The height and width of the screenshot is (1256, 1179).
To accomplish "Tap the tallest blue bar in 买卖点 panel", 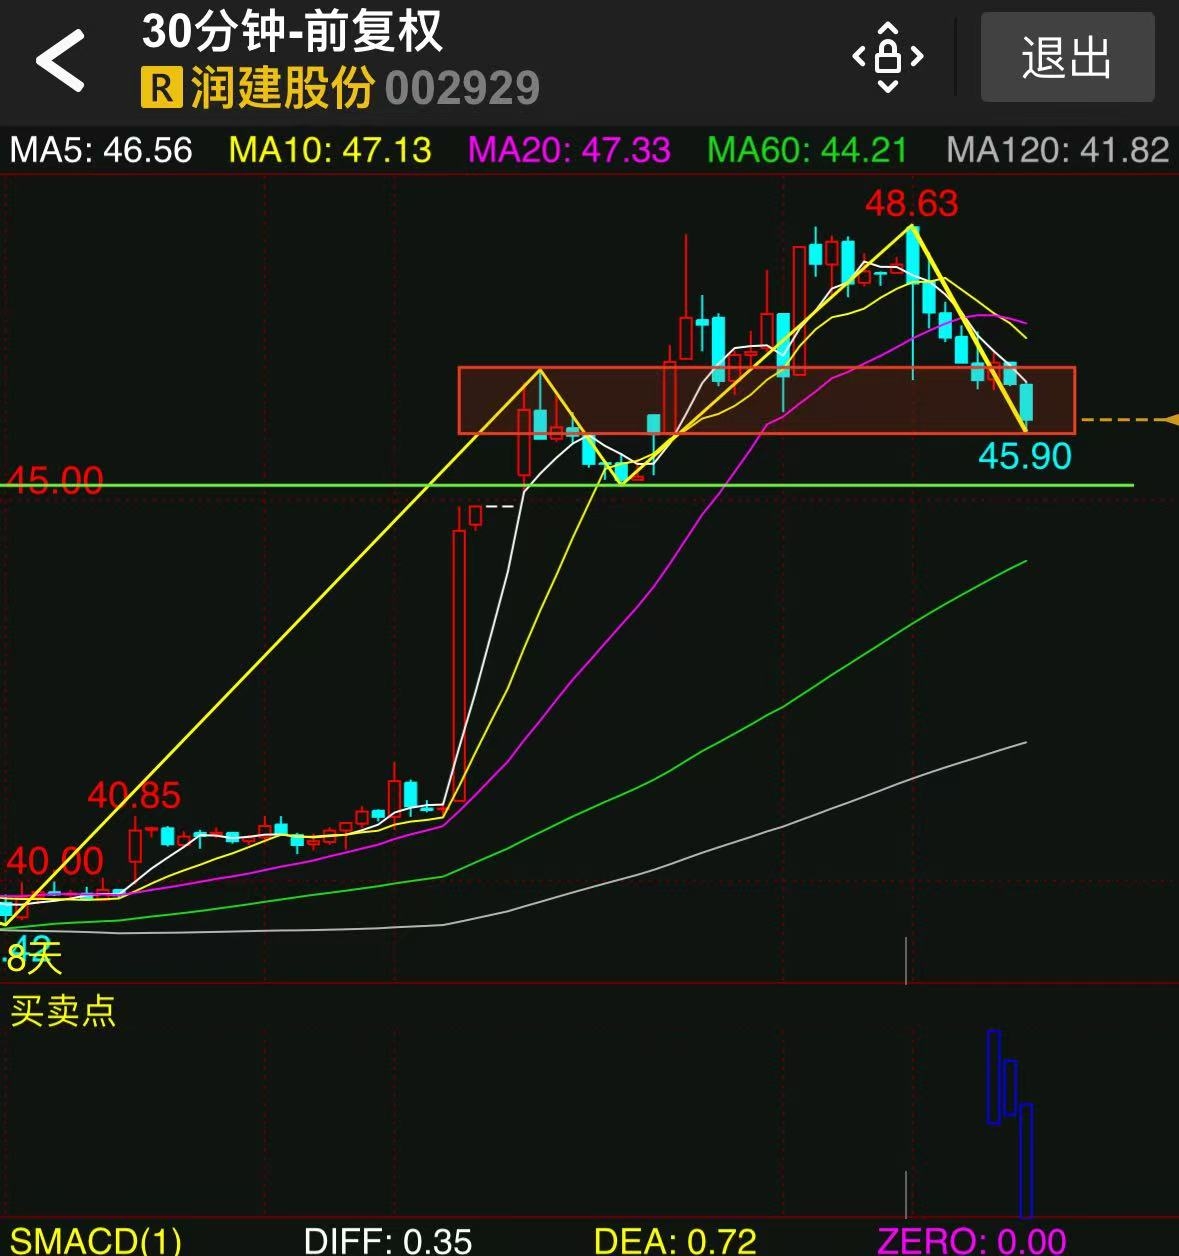I will [1025, 1160].
